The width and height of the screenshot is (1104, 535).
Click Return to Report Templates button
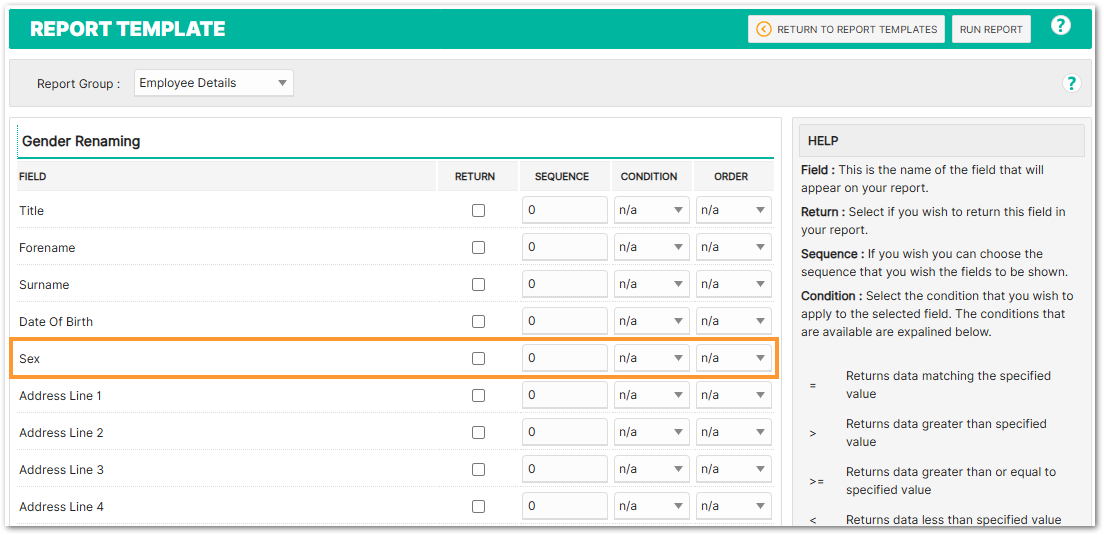[846, 29]
